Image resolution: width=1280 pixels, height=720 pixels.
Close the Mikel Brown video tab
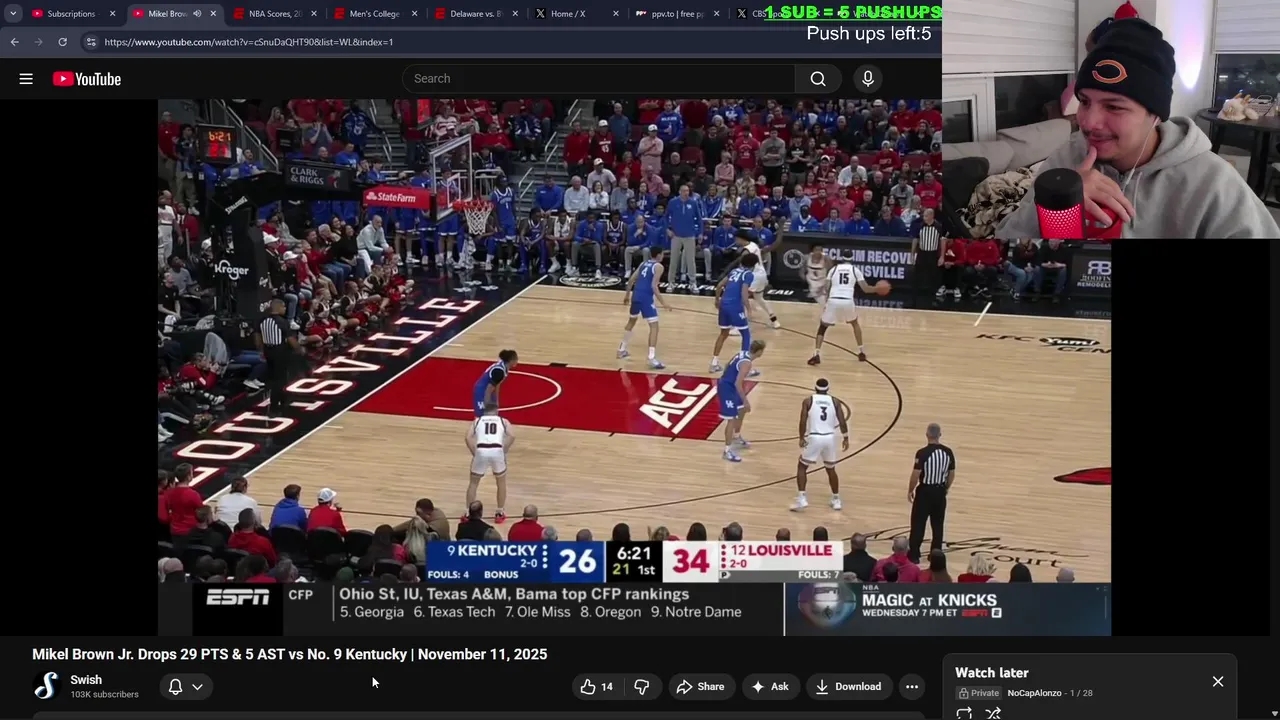[213, 14]
